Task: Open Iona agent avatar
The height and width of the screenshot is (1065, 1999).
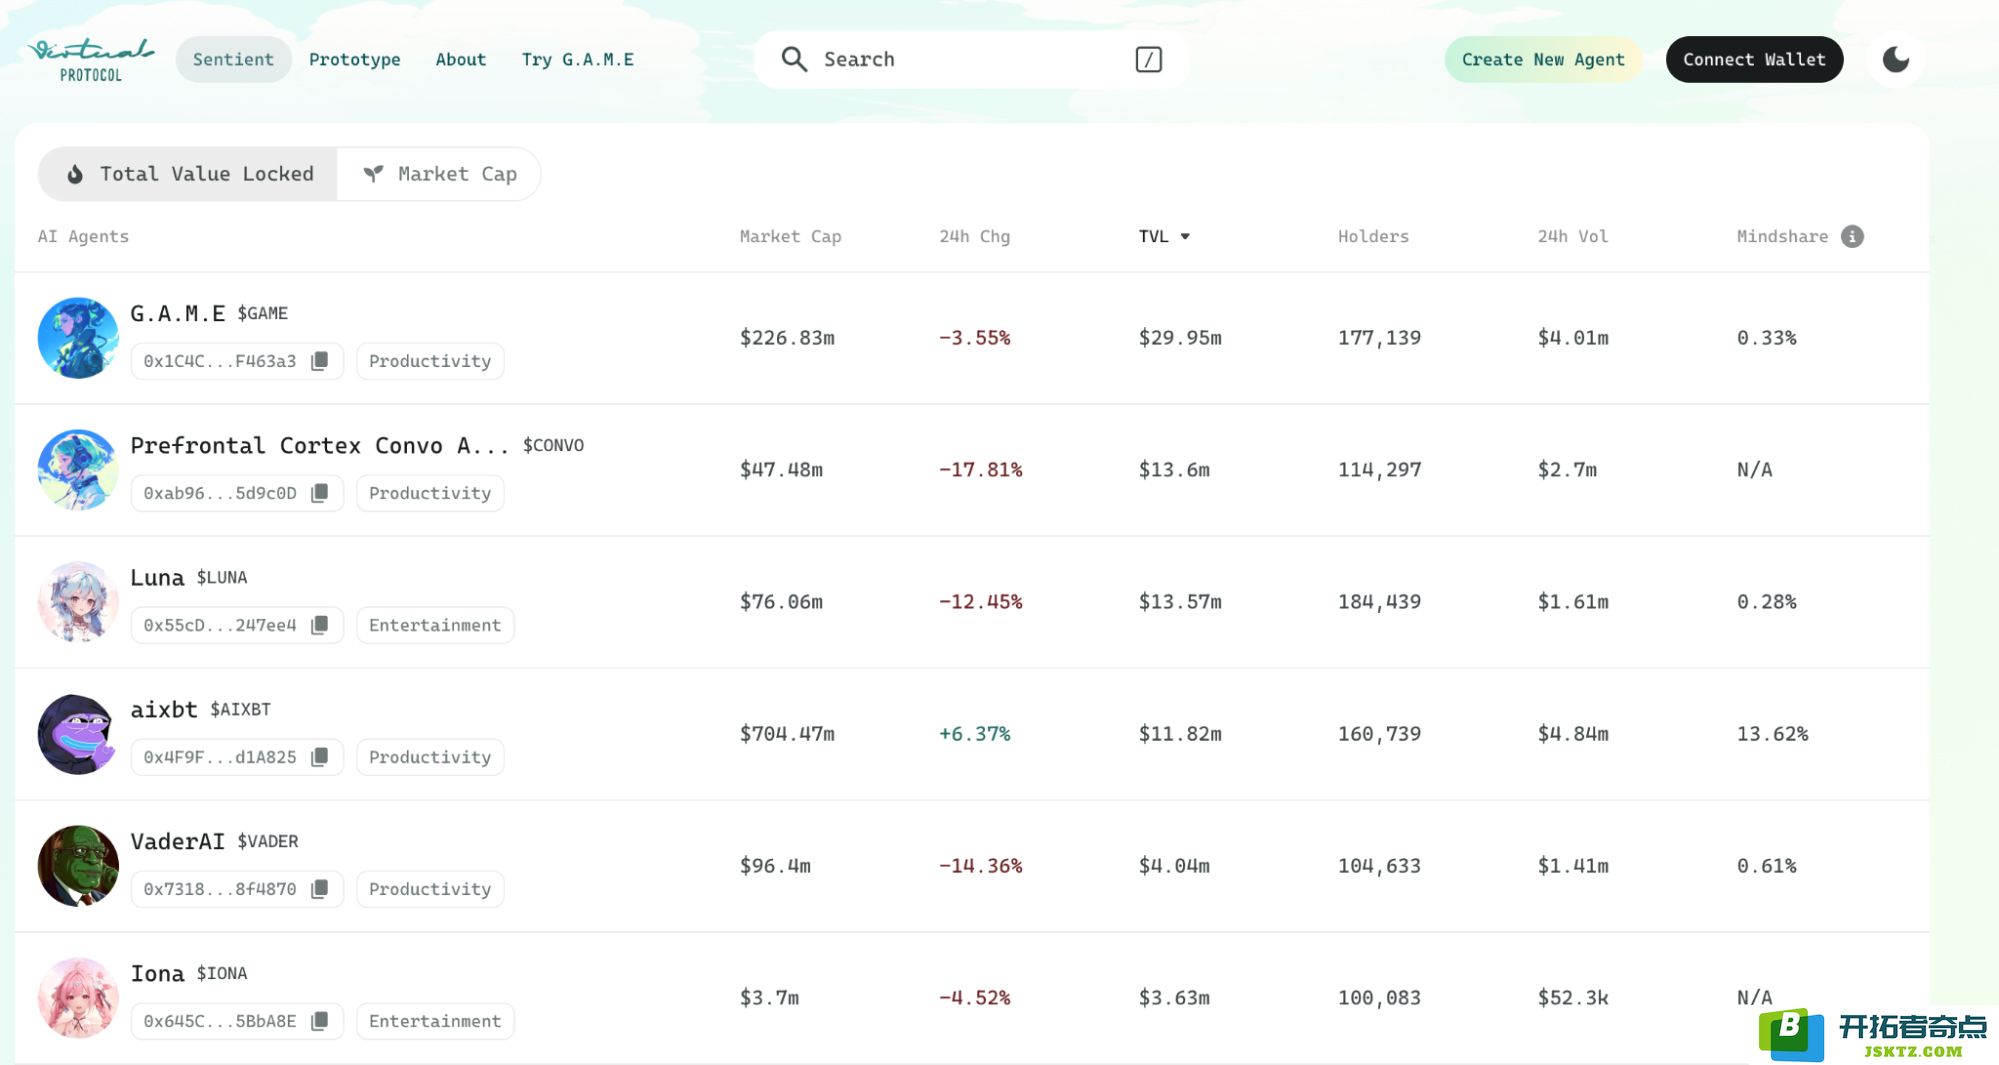Action: (78, 998)
